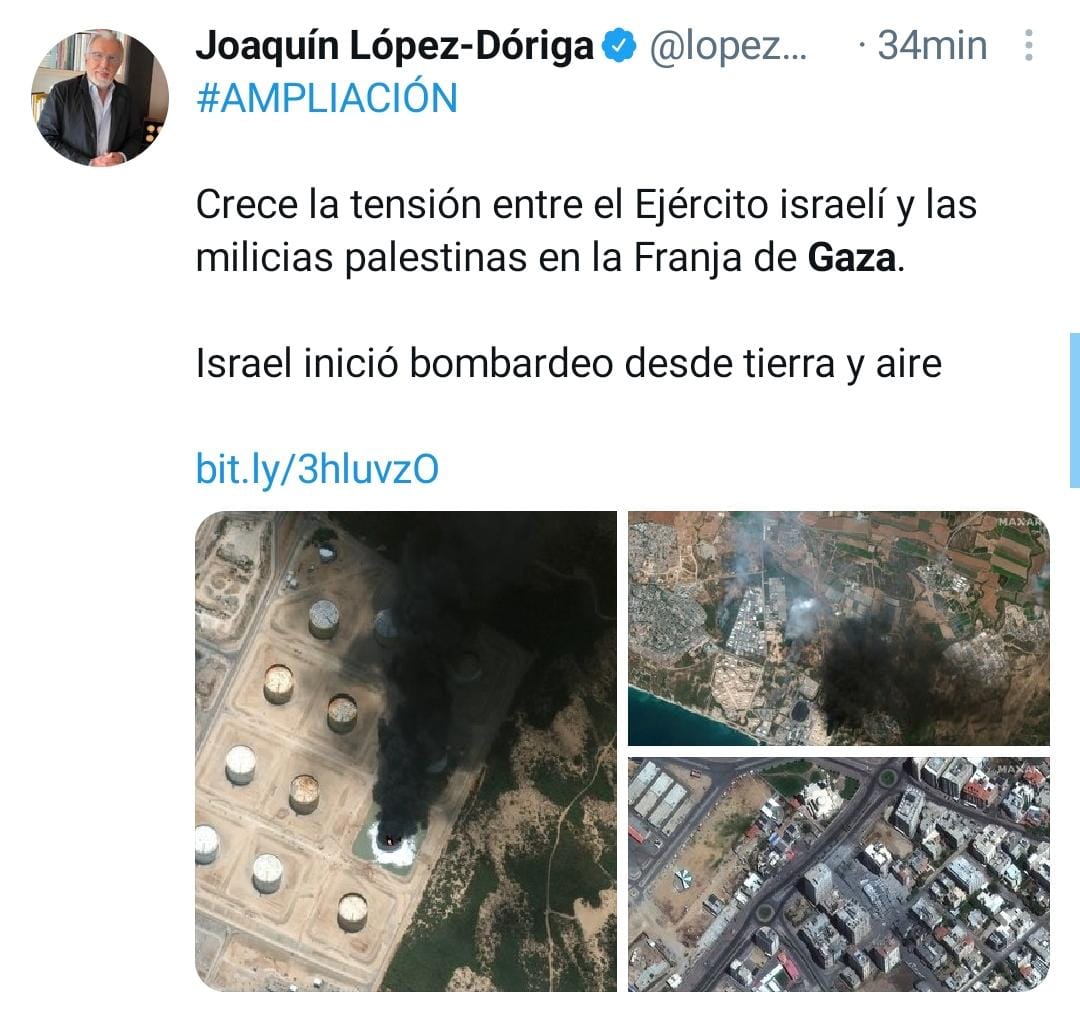Image resolution: width=1080 pixels, height=1009 pixels.
Task: Open the coastal smoke satellite photo
Action: click(838, 628)
